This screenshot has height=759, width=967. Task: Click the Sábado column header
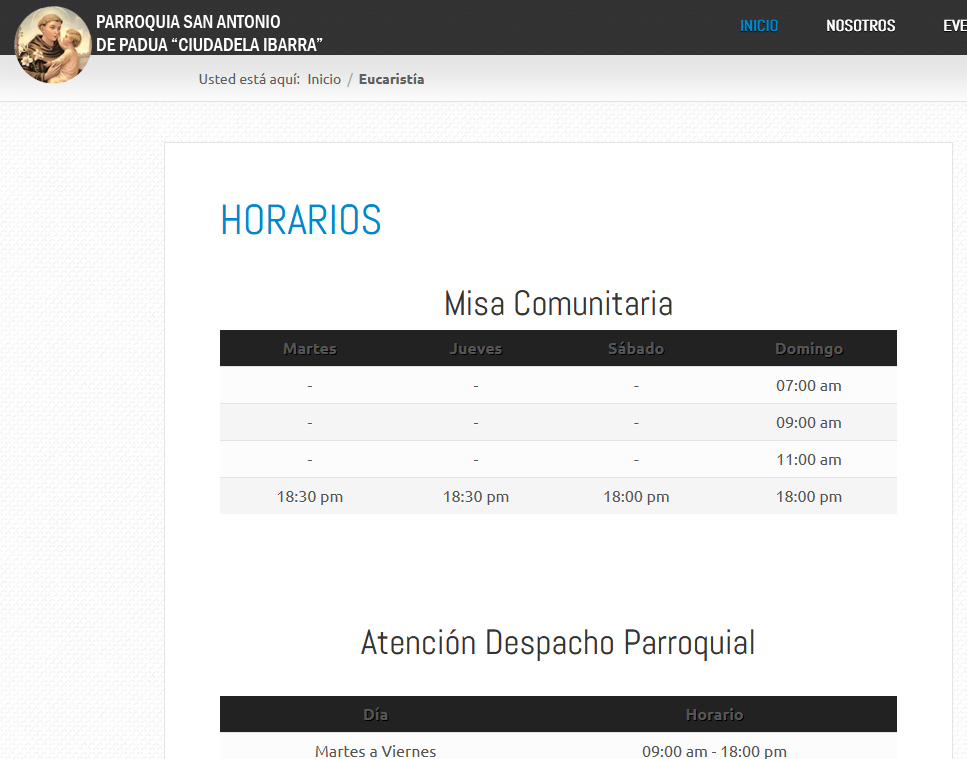tap(636, 349)
